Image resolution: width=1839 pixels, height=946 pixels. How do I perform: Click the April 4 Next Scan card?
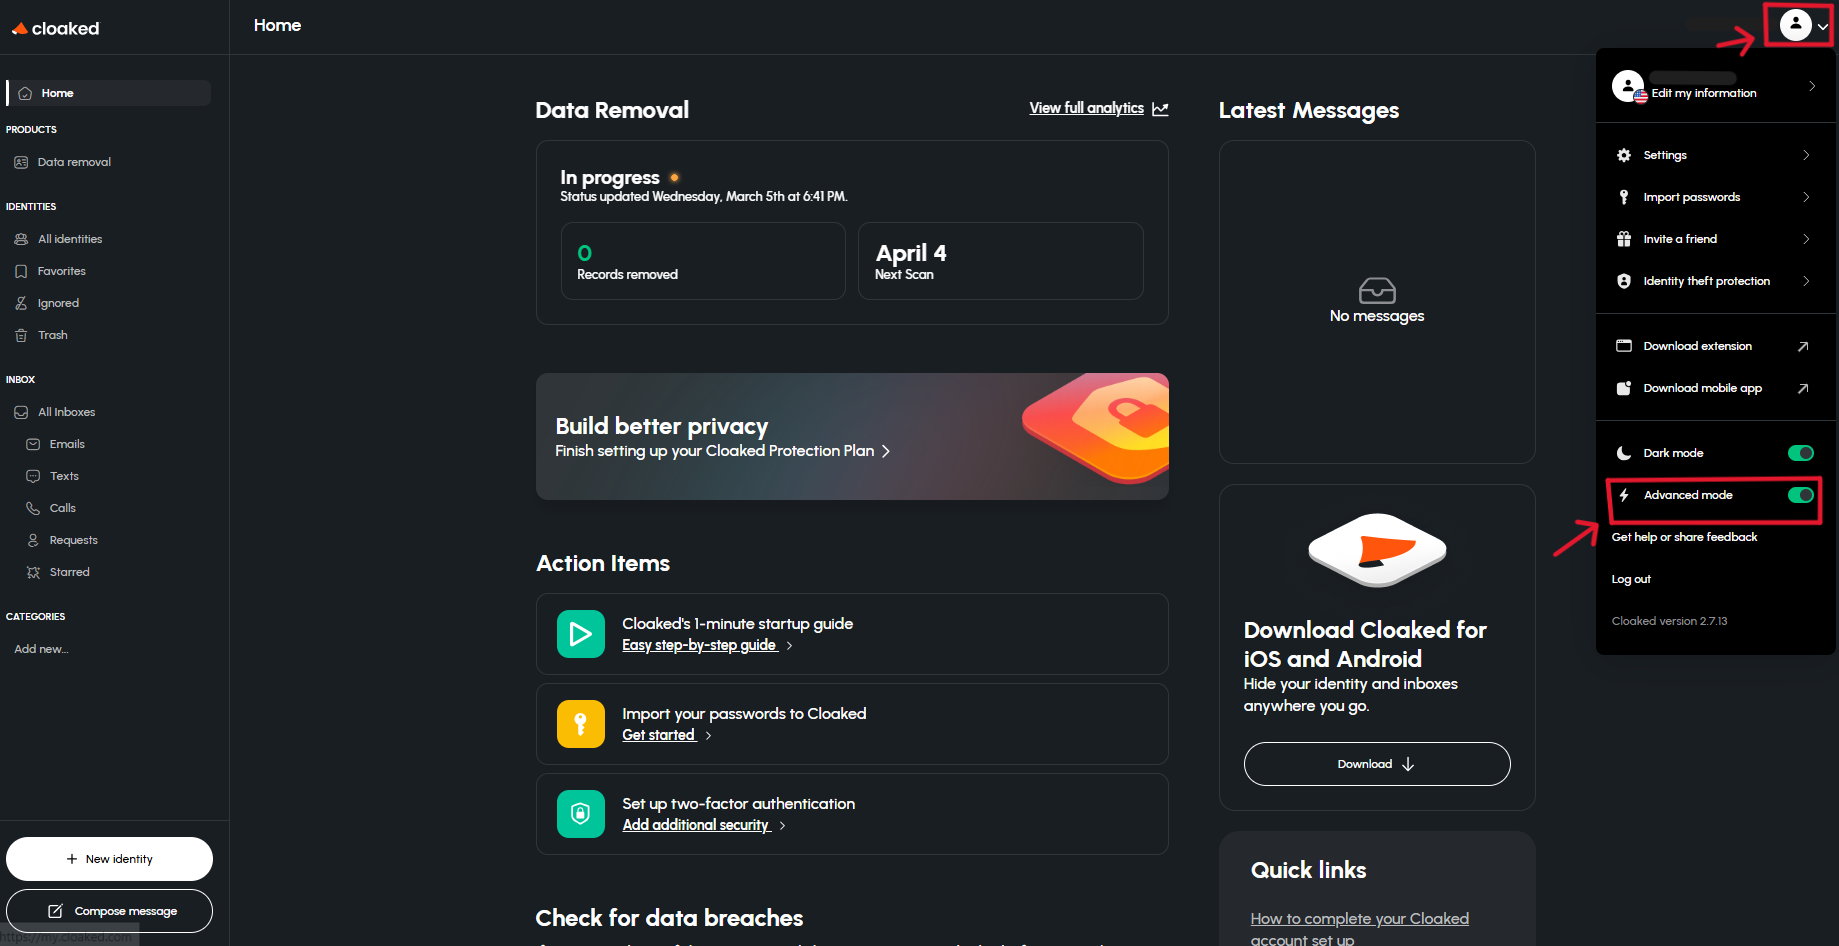pyautogui.click(x=1001, y=261)
